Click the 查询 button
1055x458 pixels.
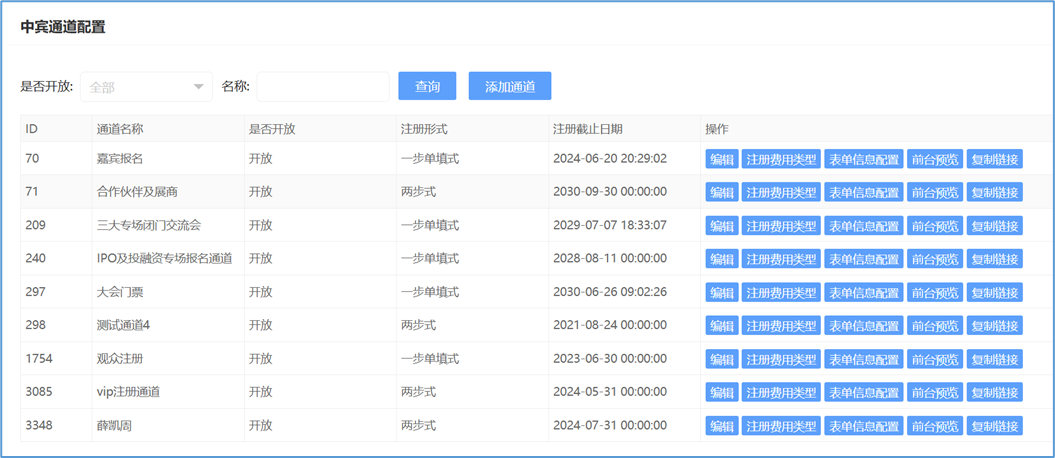[427, 87]
